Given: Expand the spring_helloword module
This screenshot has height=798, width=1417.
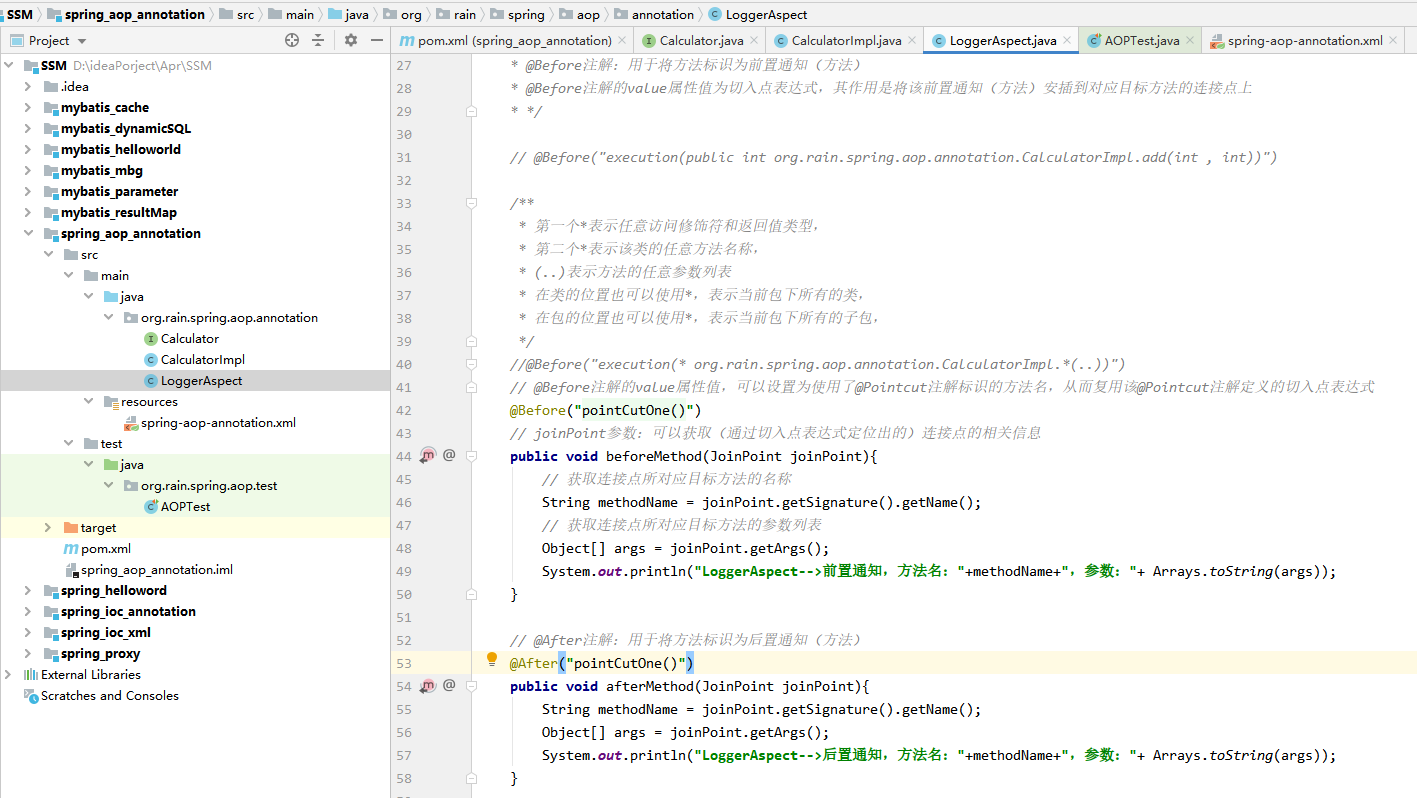Looking at the screenshot, I should coord(29,591).
